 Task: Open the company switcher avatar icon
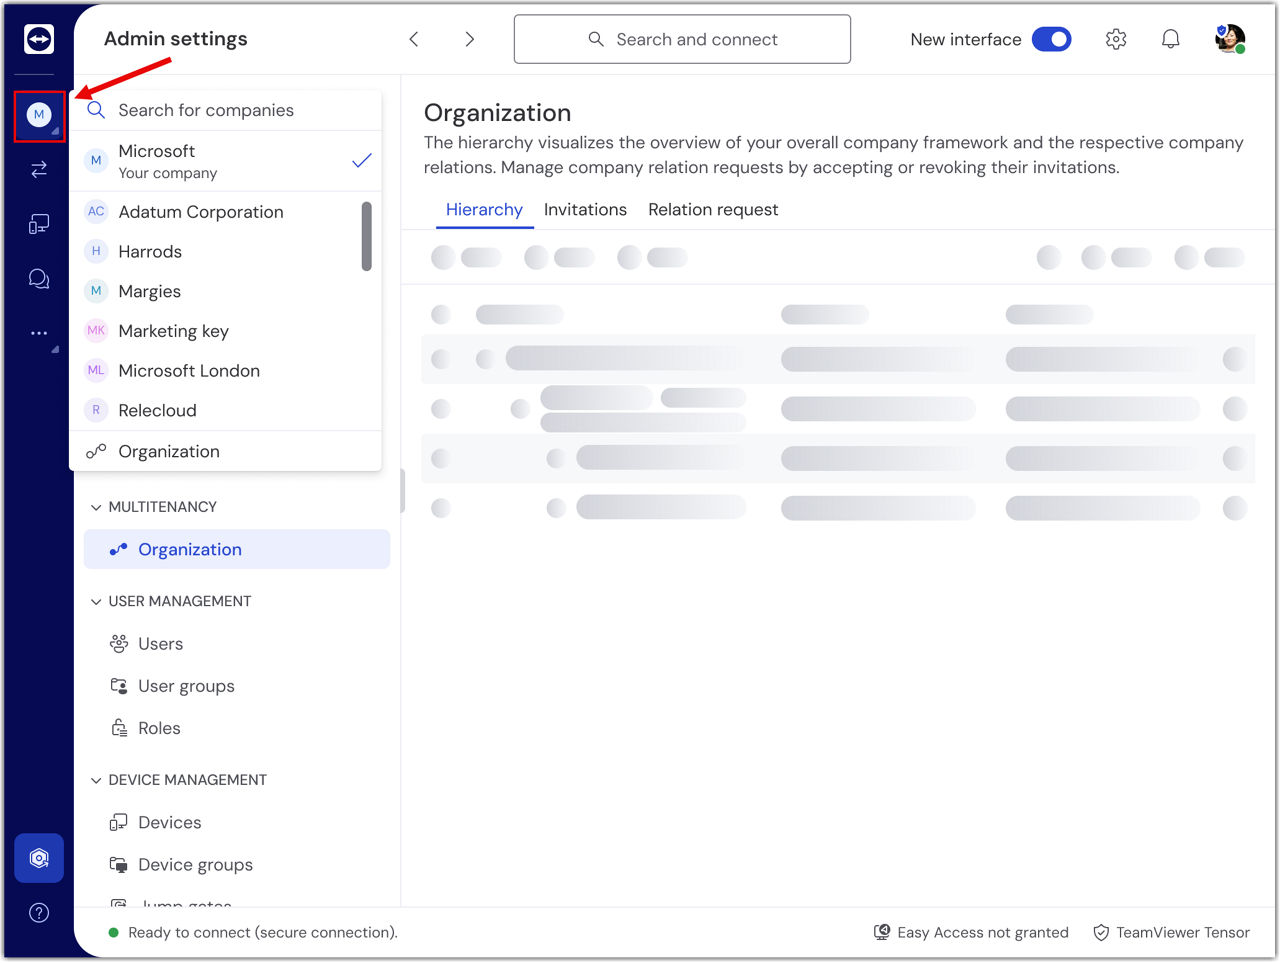pos(39,115)
